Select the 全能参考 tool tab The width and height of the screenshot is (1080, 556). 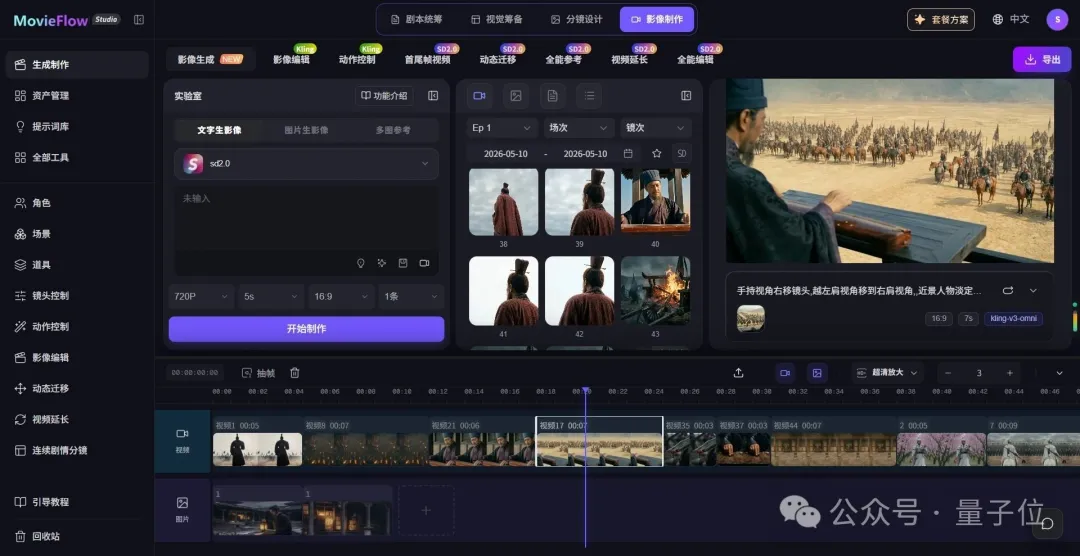tap(563, 59)
